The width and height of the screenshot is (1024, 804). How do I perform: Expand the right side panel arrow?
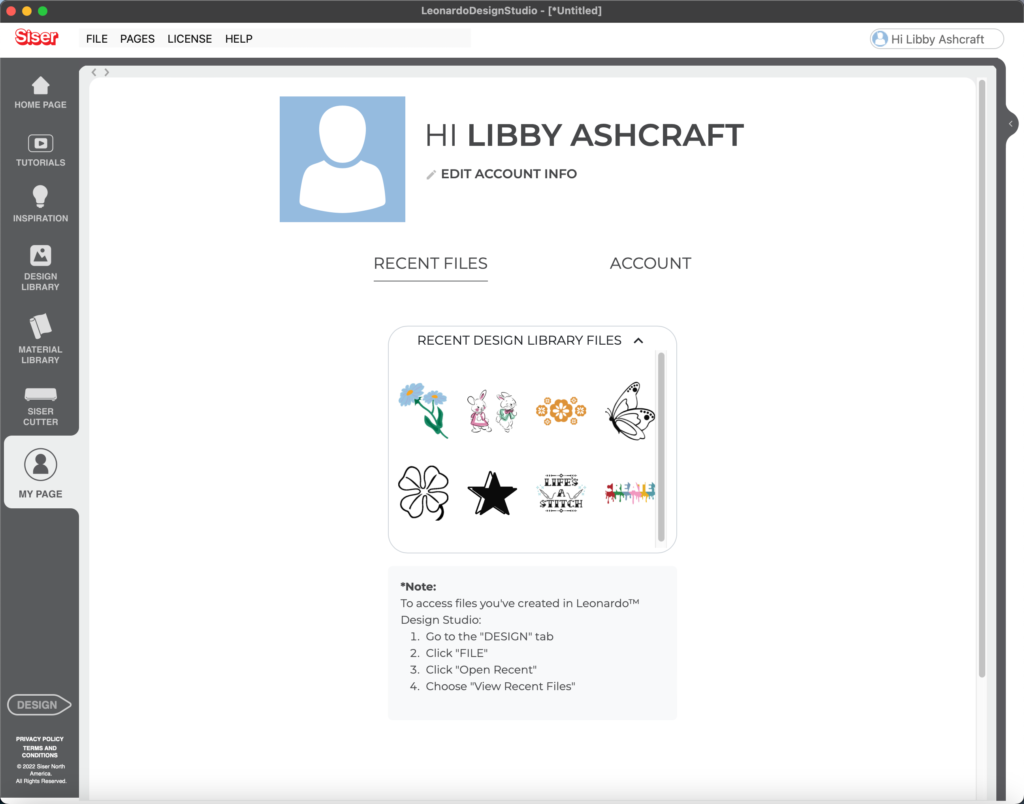(x=1011, y=123)
